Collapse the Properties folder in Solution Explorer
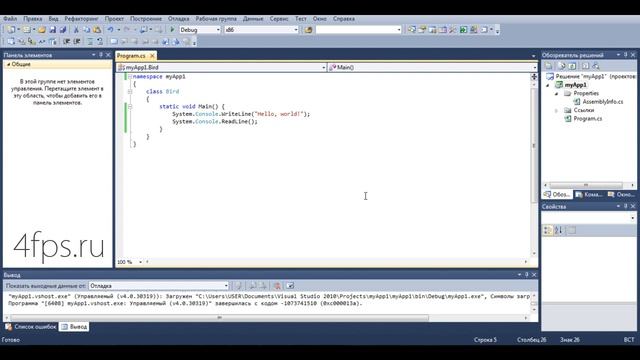 [556, 93]
